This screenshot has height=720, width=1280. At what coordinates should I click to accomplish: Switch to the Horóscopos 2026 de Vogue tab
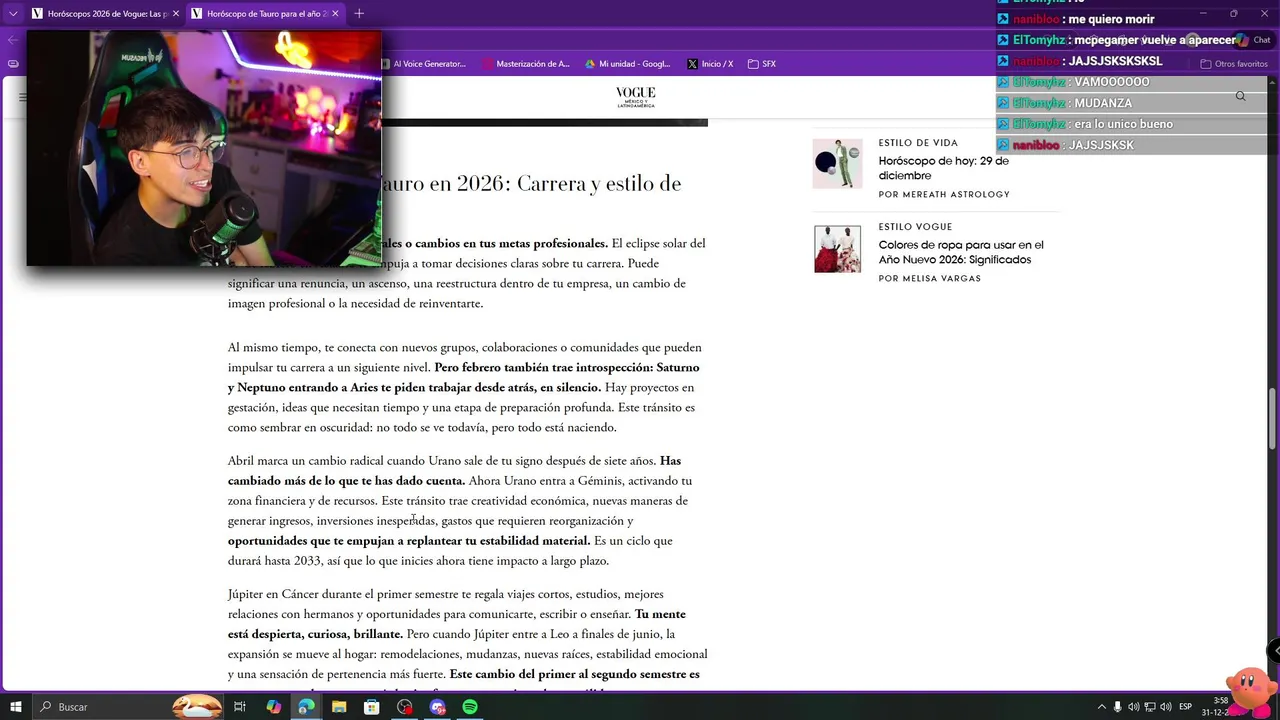(x=105, y=14)
